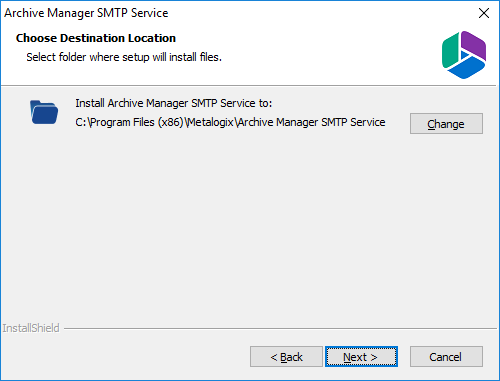This screenshot has width=500, height=381.
Task: Click the blue folder icon
Action: [44, 112]
